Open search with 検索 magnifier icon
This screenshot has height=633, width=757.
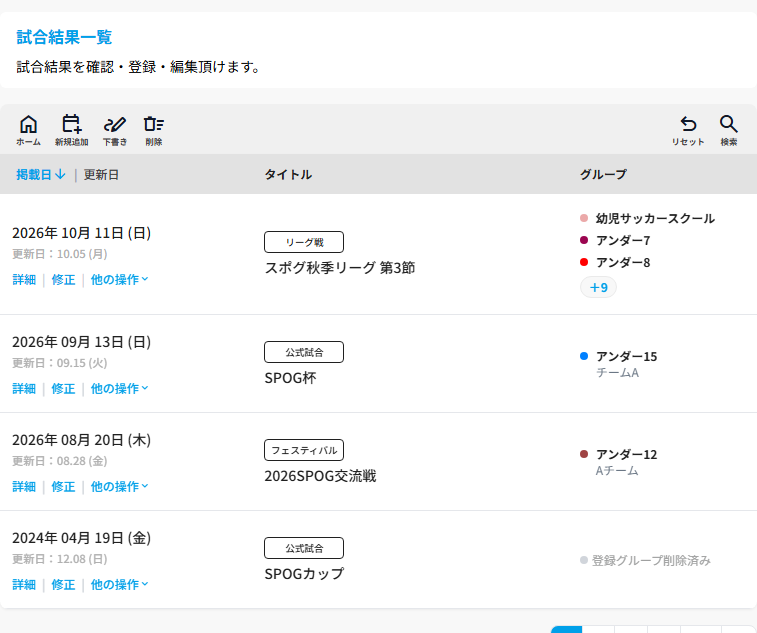point(729,130)
